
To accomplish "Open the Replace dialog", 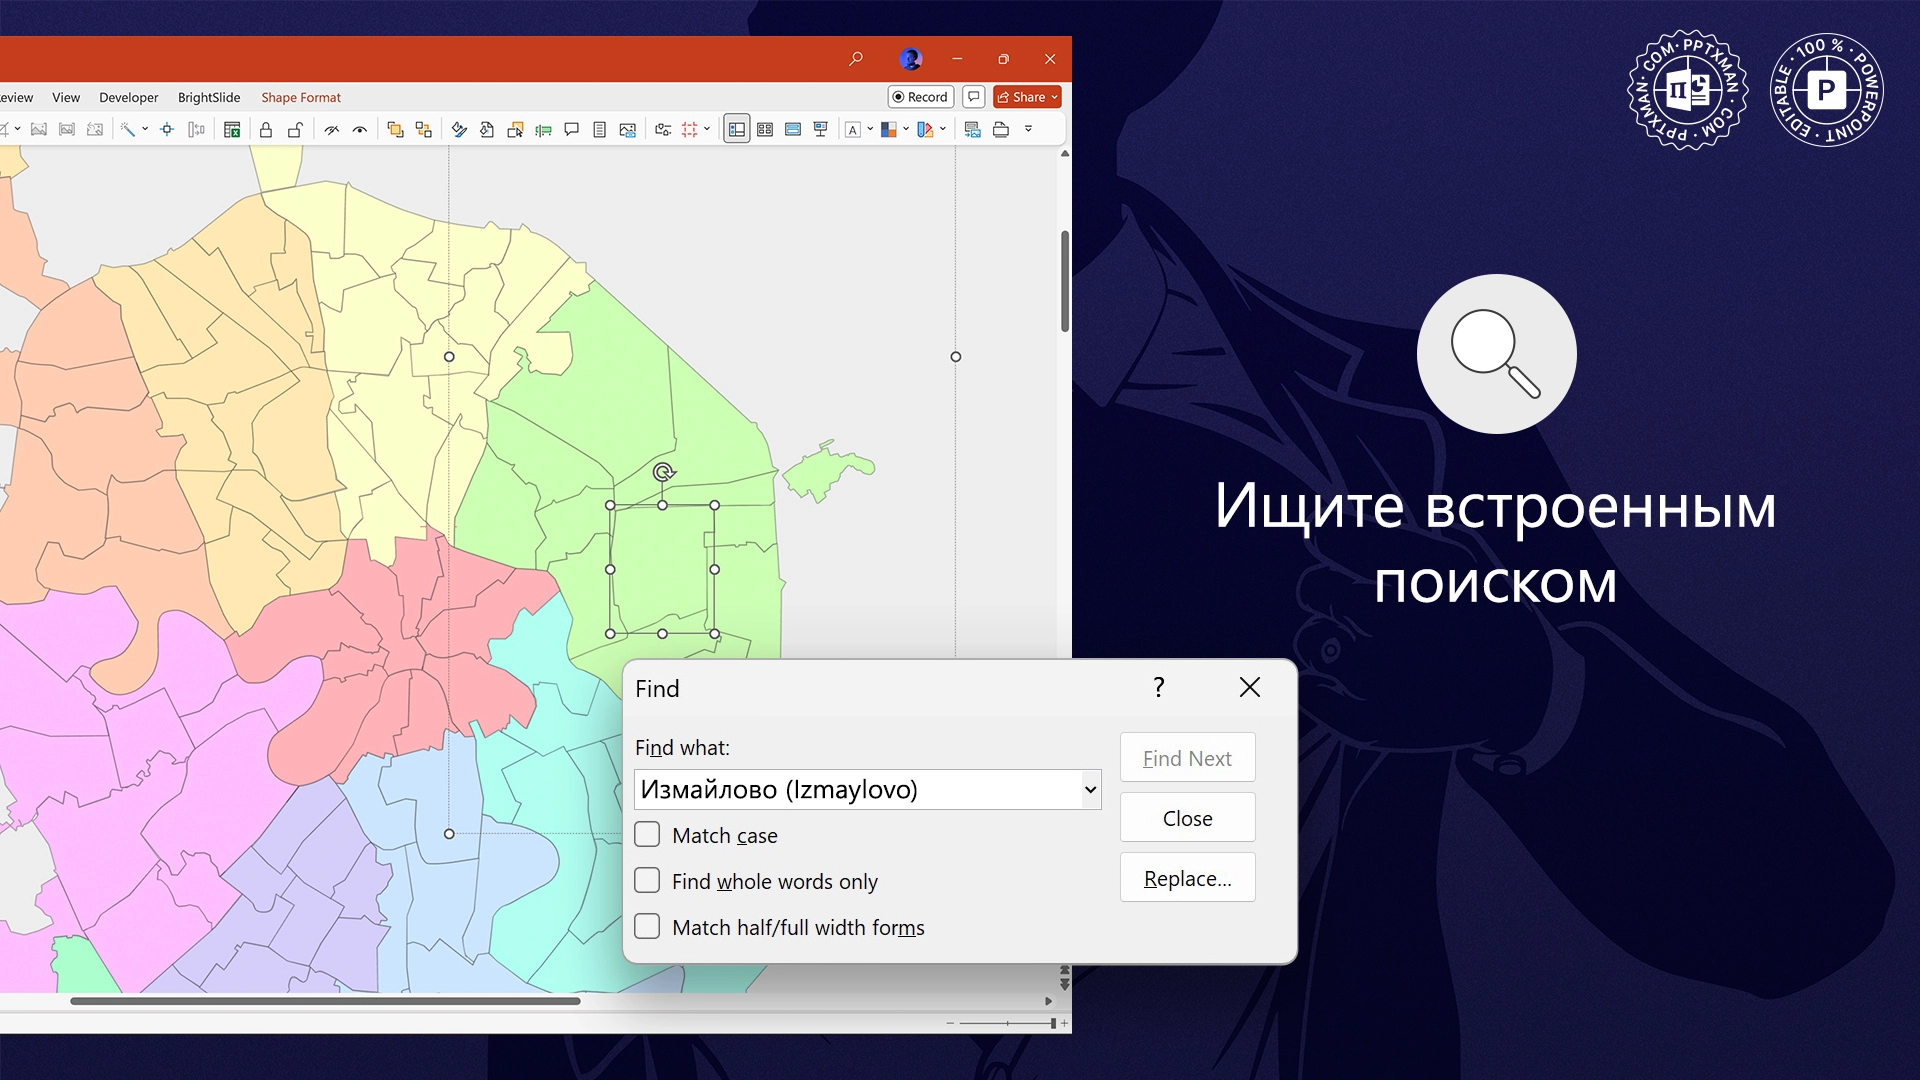I will 1187,877.
